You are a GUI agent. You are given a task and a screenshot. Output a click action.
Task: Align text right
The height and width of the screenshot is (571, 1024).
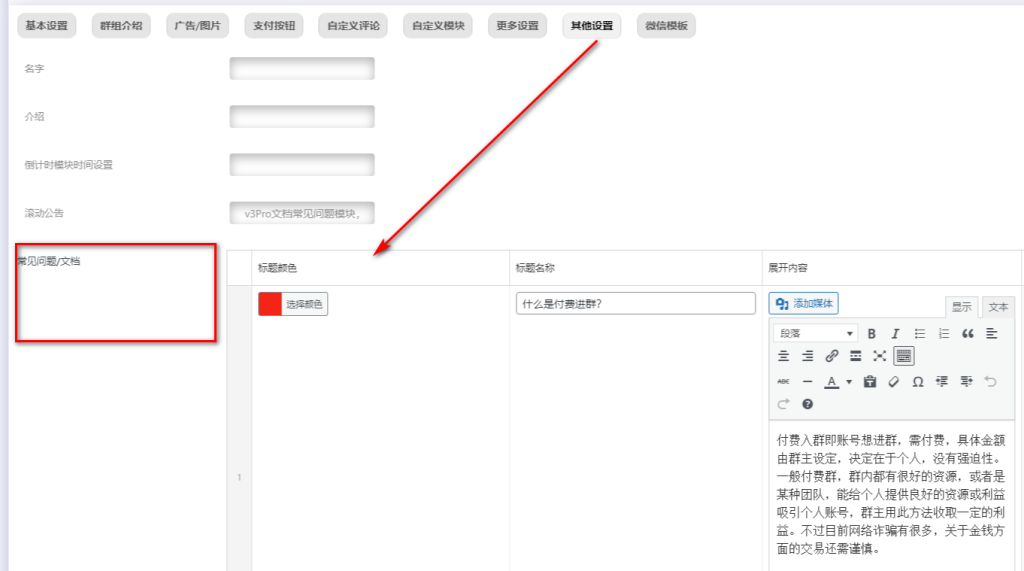(x=808, y=356)
